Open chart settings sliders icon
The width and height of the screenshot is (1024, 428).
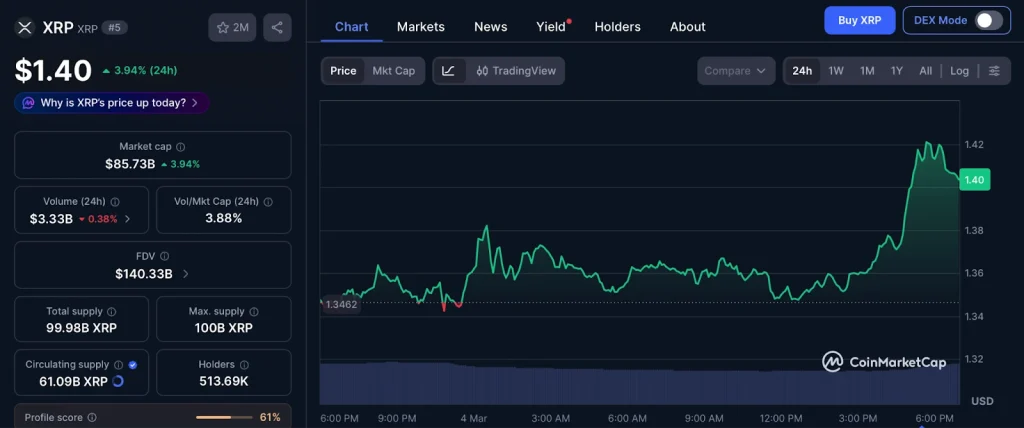coord(994,71)
